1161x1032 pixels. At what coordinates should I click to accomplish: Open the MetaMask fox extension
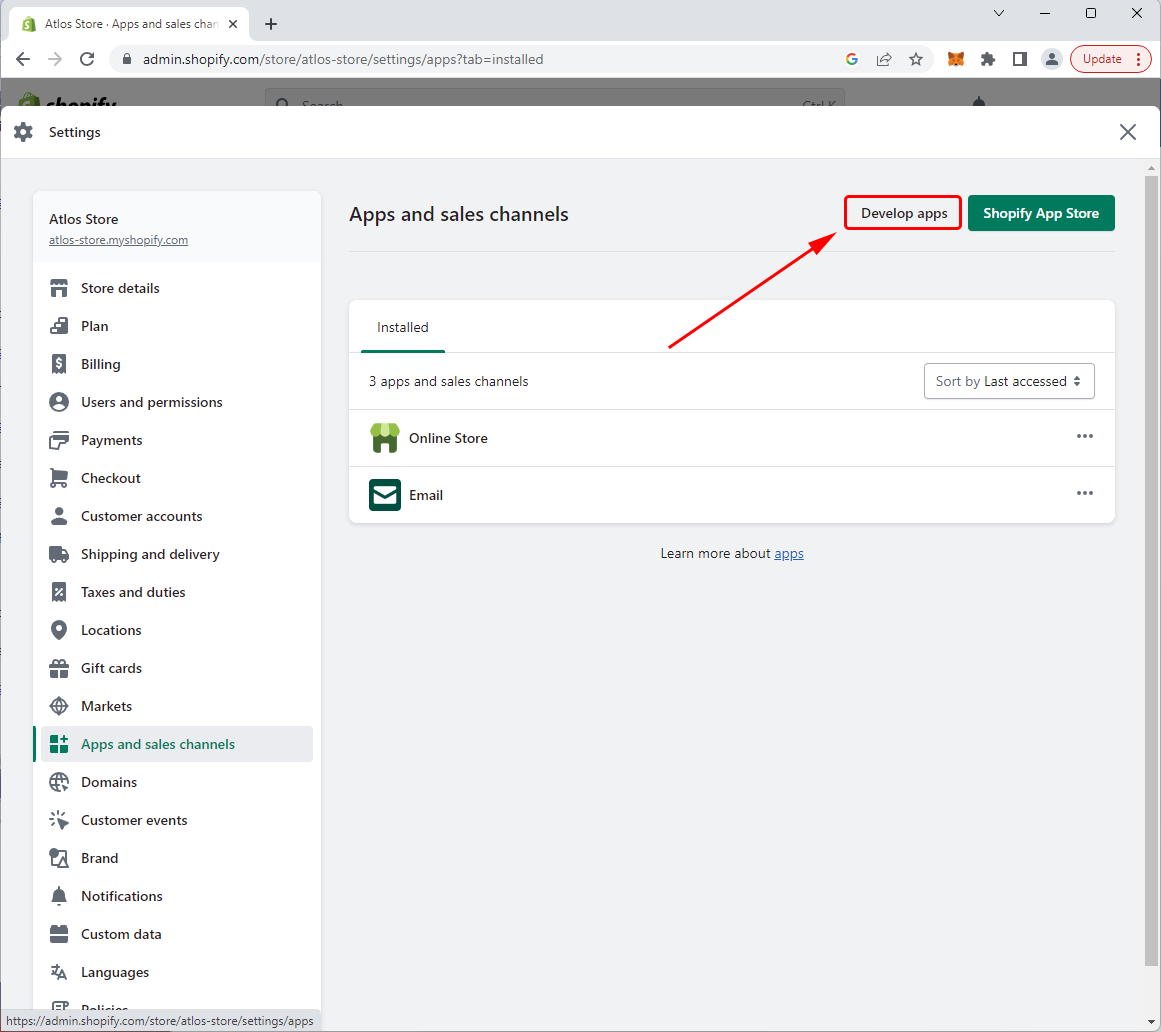[x=956, y=59]
